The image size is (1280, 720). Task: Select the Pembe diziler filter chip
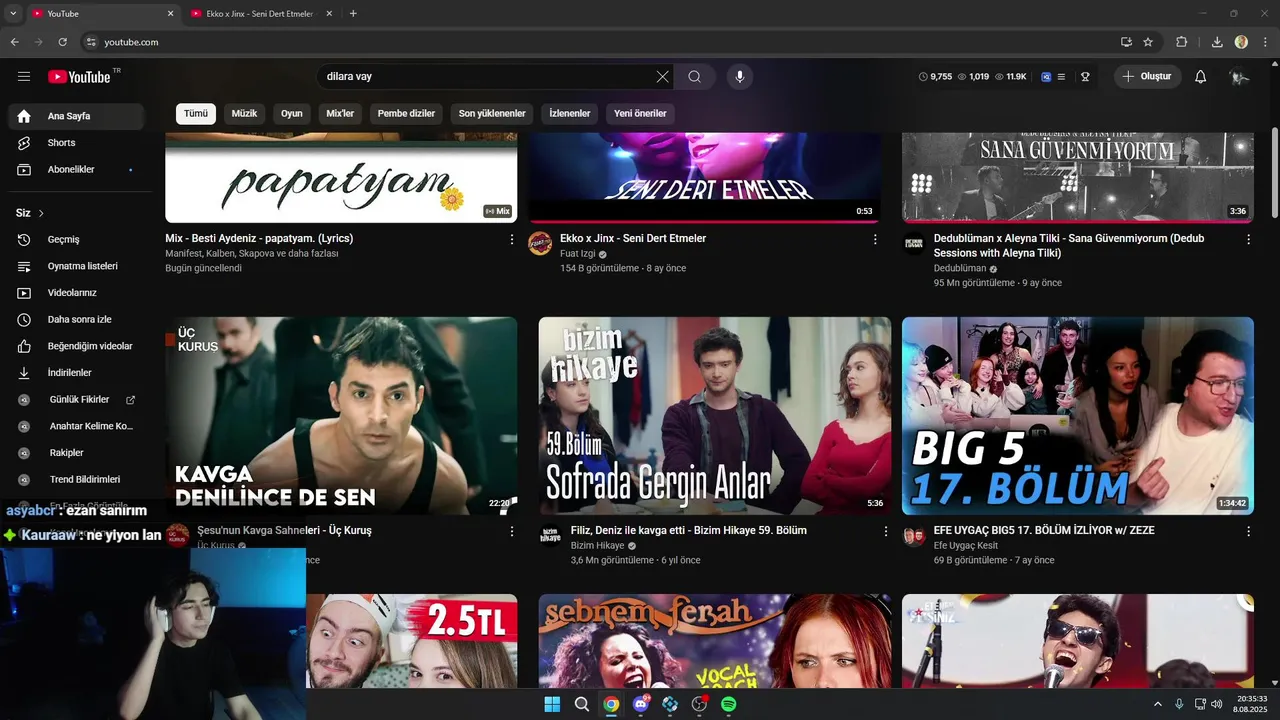[x=406, y=114]
